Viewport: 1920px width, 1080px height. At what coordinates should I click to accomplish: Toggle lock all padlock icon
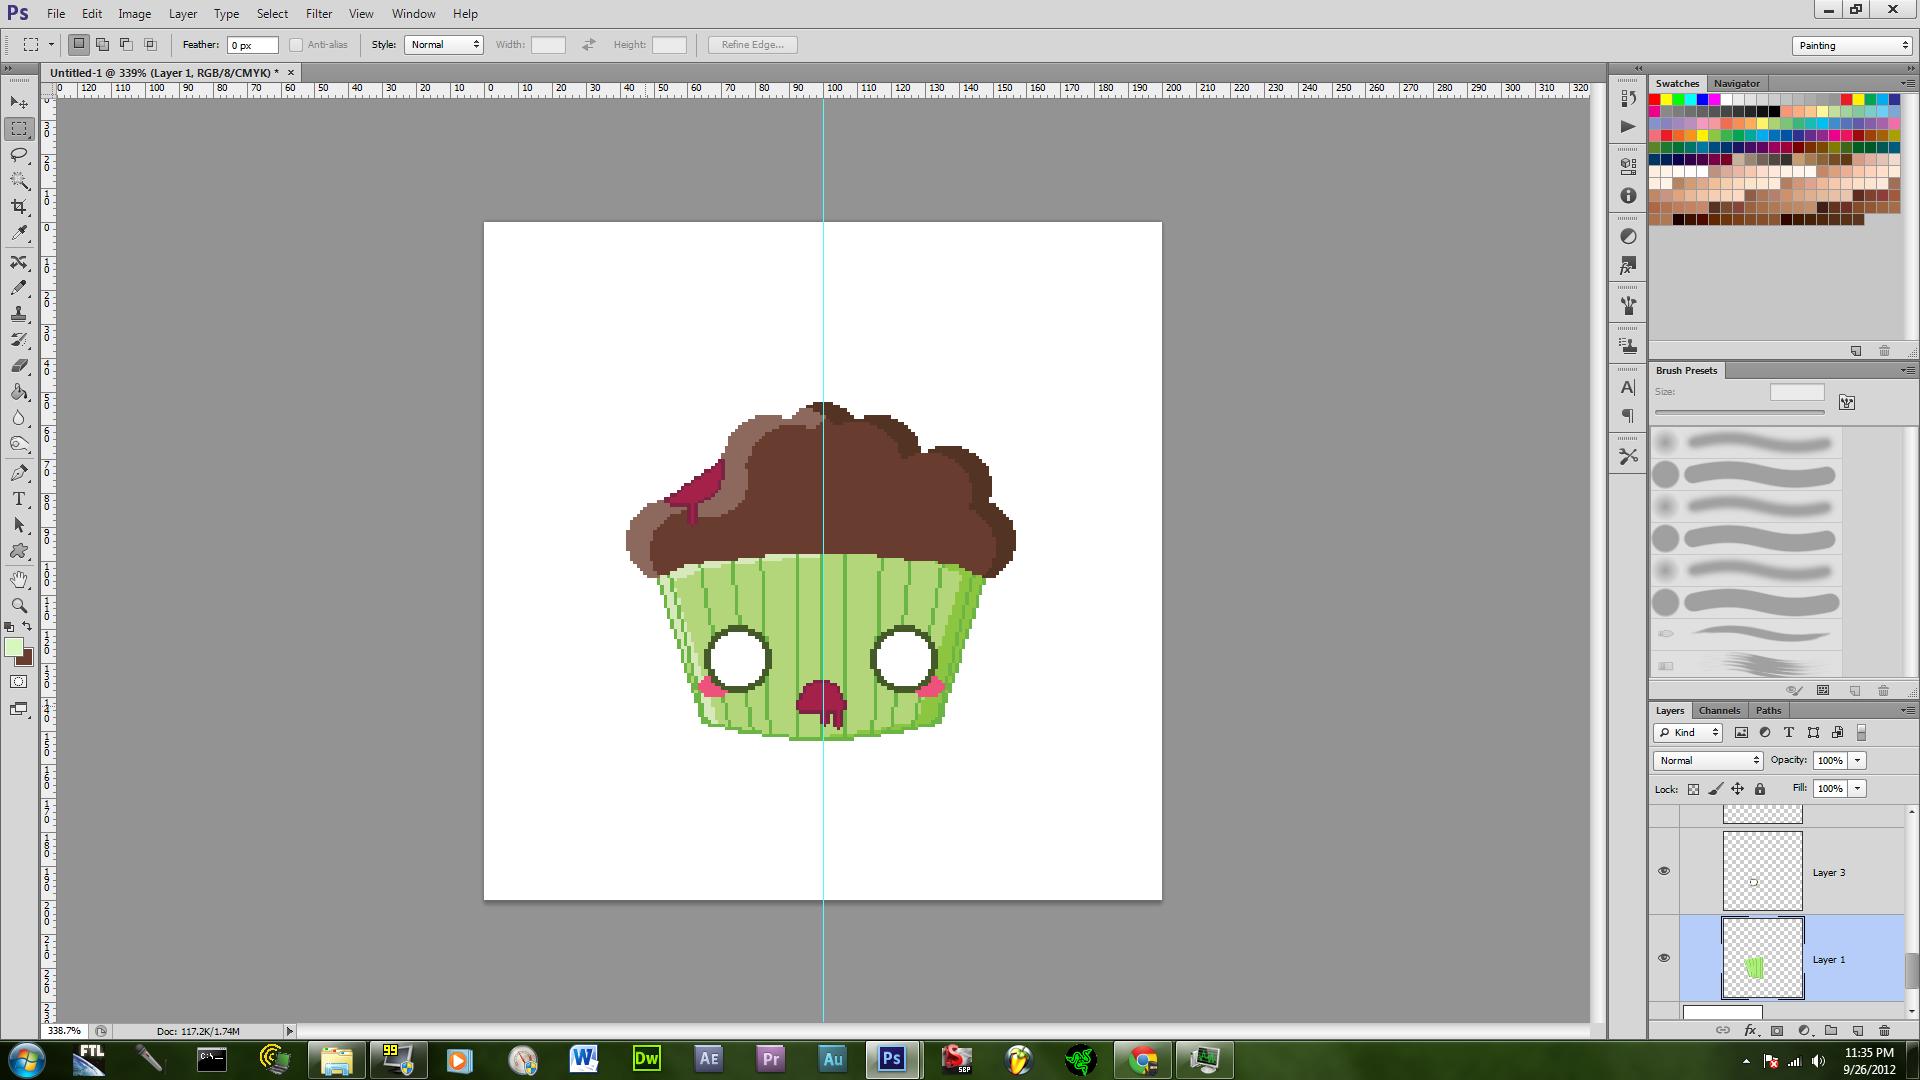pyautogui.click(x=1760, y=789)
